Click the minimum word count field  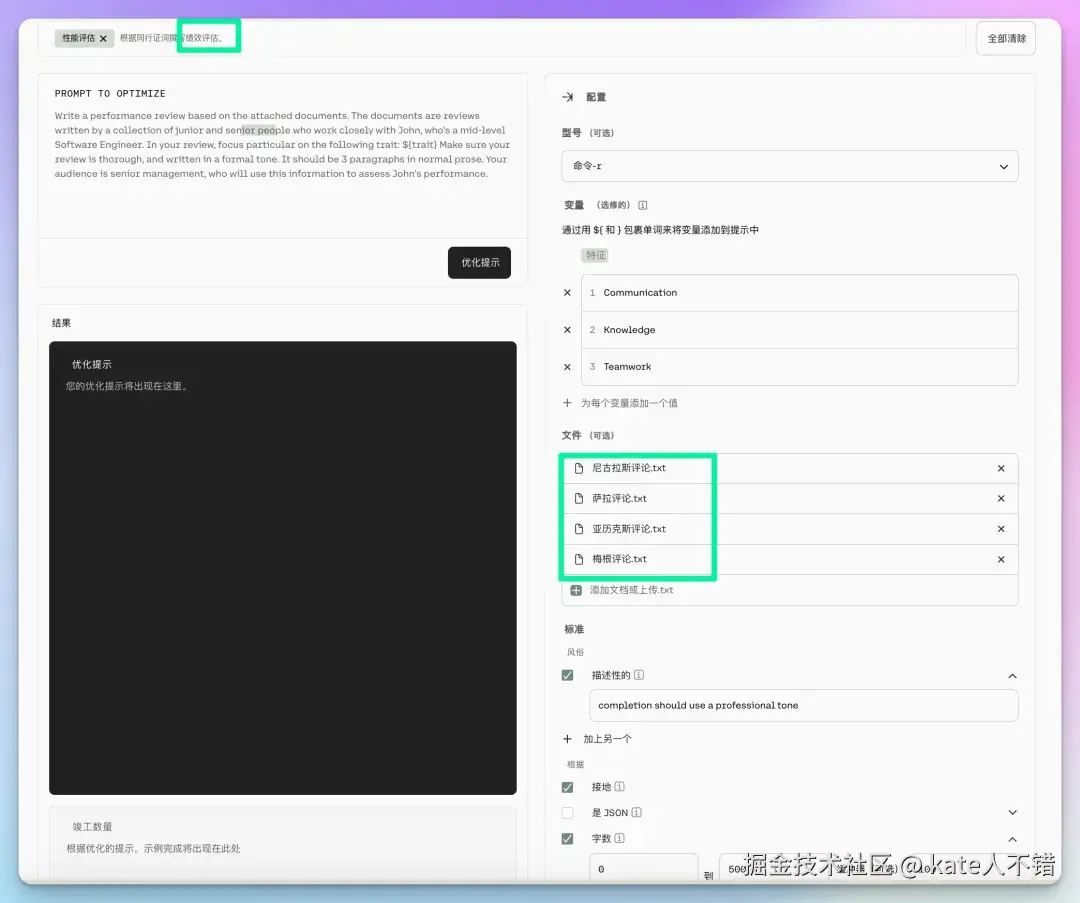tap(643, 868)
